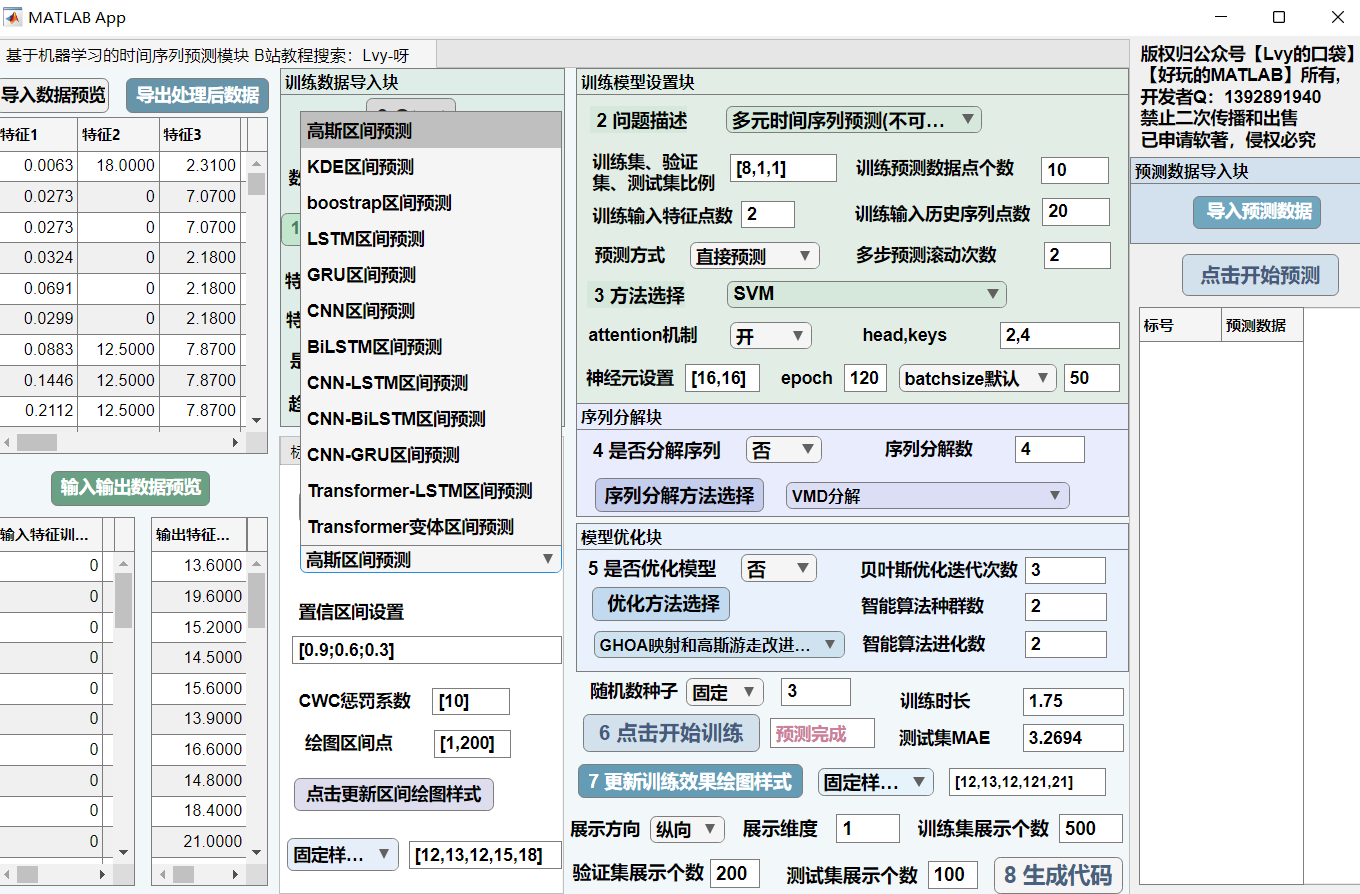Expand the SVM 方法选择 dropdown

coord(865,294)
